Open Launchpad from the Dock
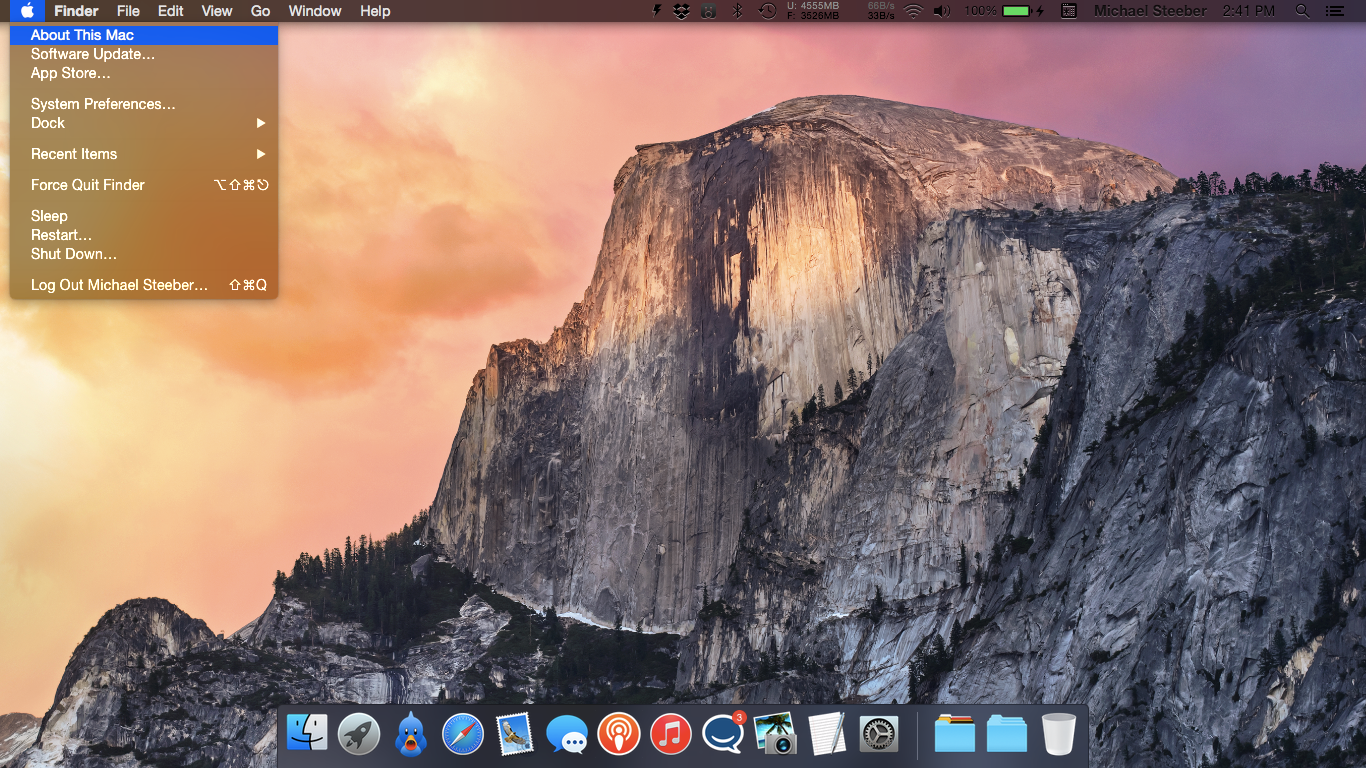Viewport: 1366px width, 768px height. (x=358, y=733)
